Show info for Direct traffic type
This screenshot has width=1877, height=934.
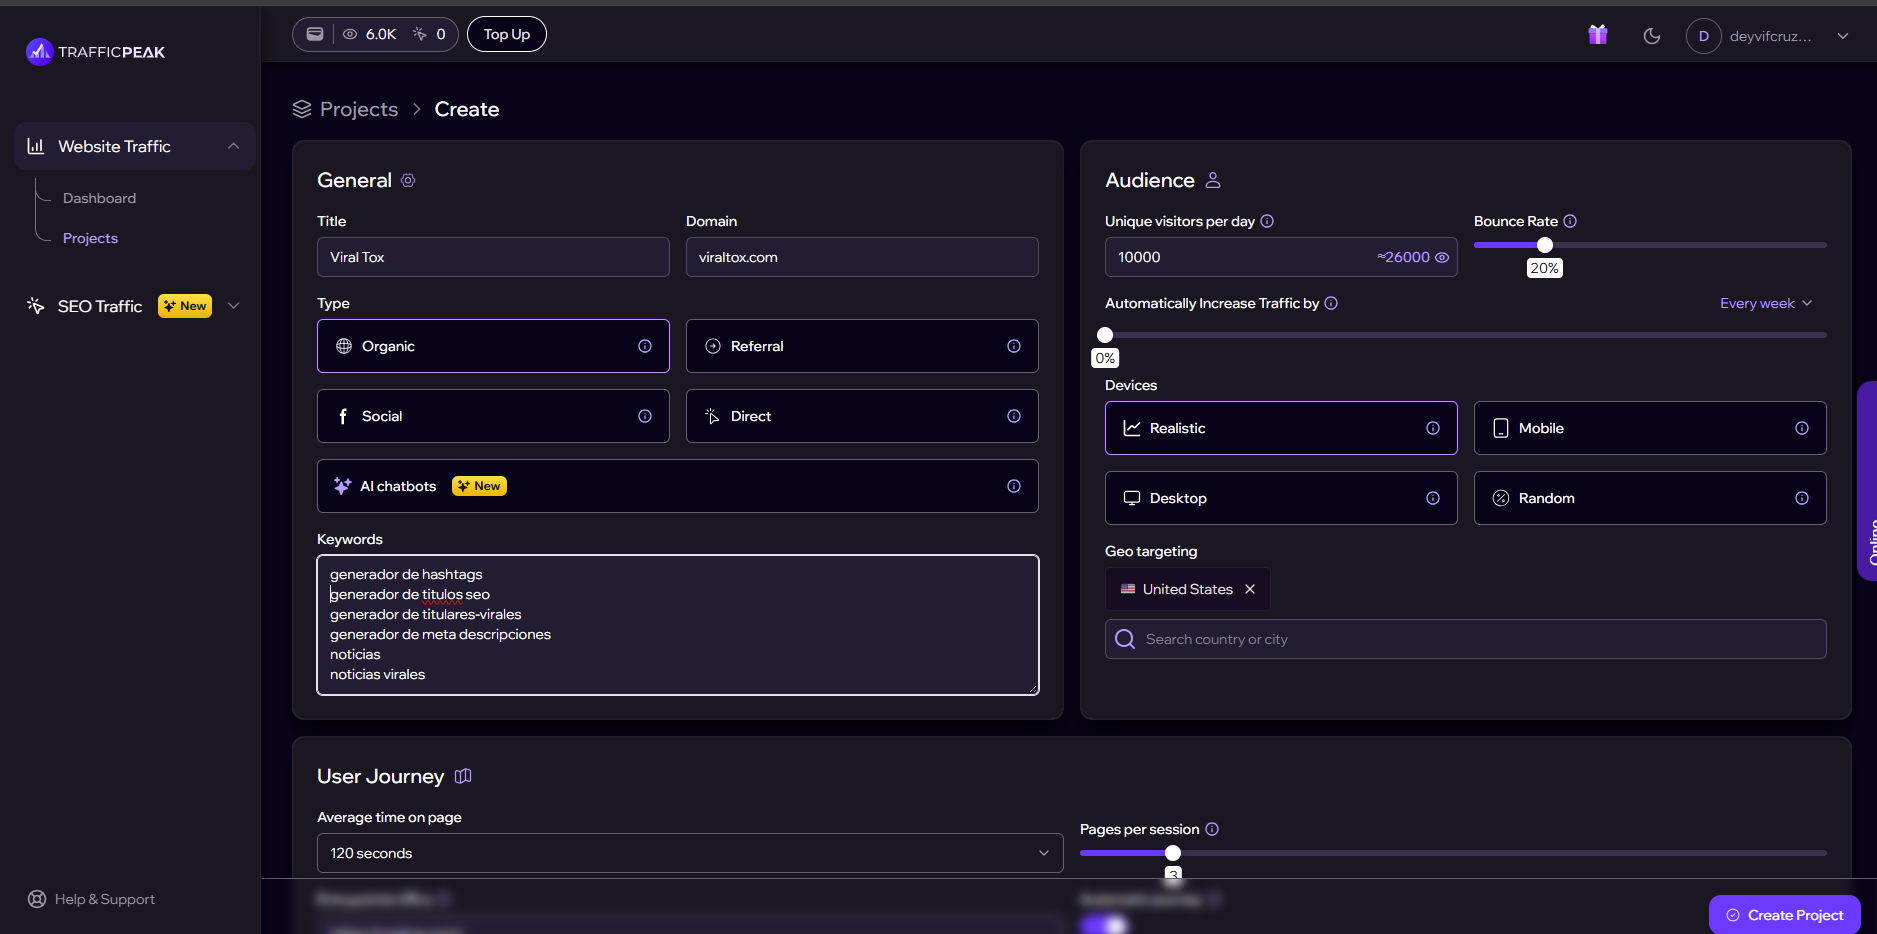point(1014,416)
